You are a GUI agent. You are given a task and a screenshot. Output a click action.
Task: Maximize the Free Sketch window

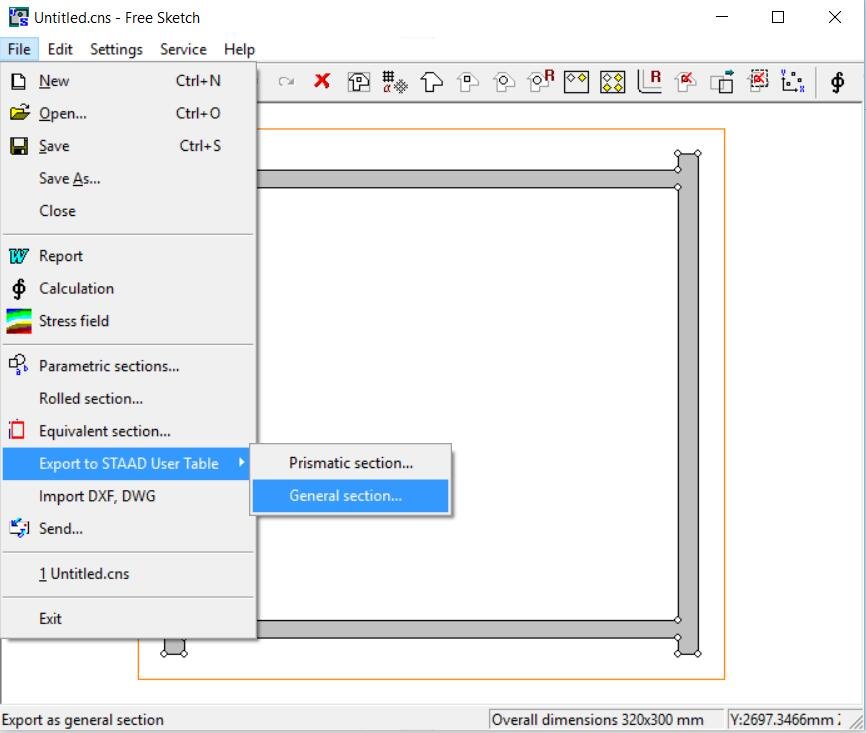(778, 17)
